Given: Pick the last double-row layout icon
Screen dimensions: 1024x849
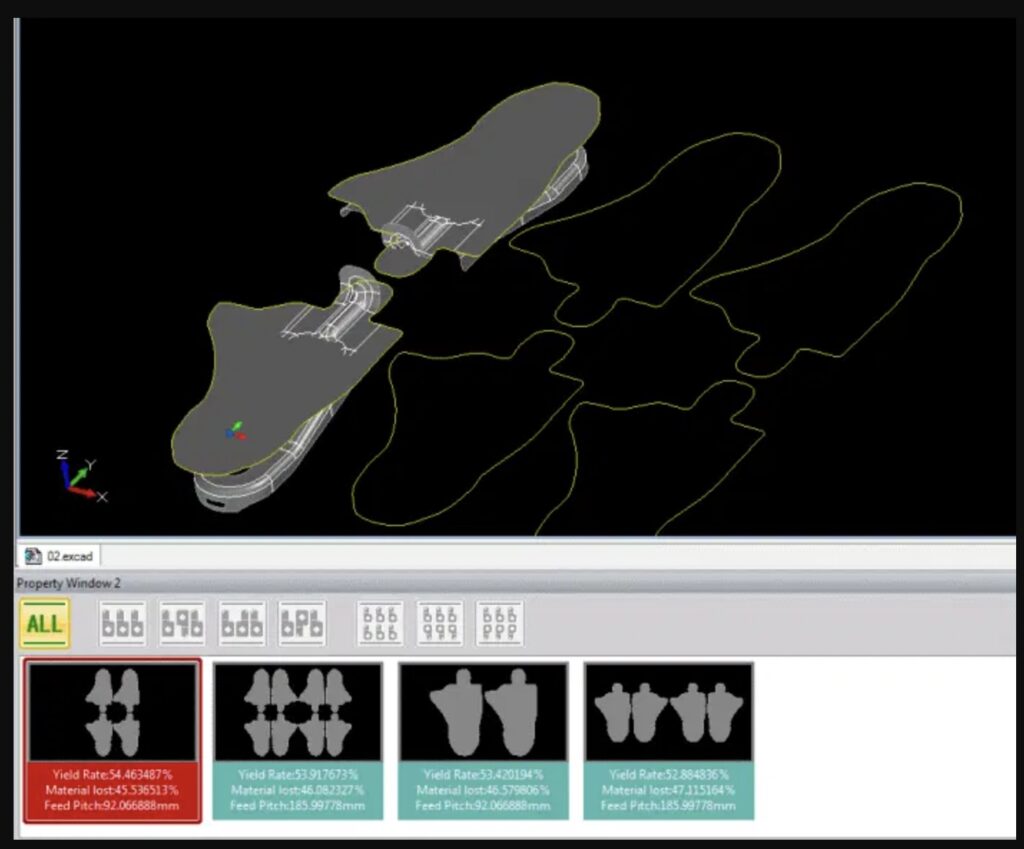Looking at the screenshot, I should [x=500, y=624].
